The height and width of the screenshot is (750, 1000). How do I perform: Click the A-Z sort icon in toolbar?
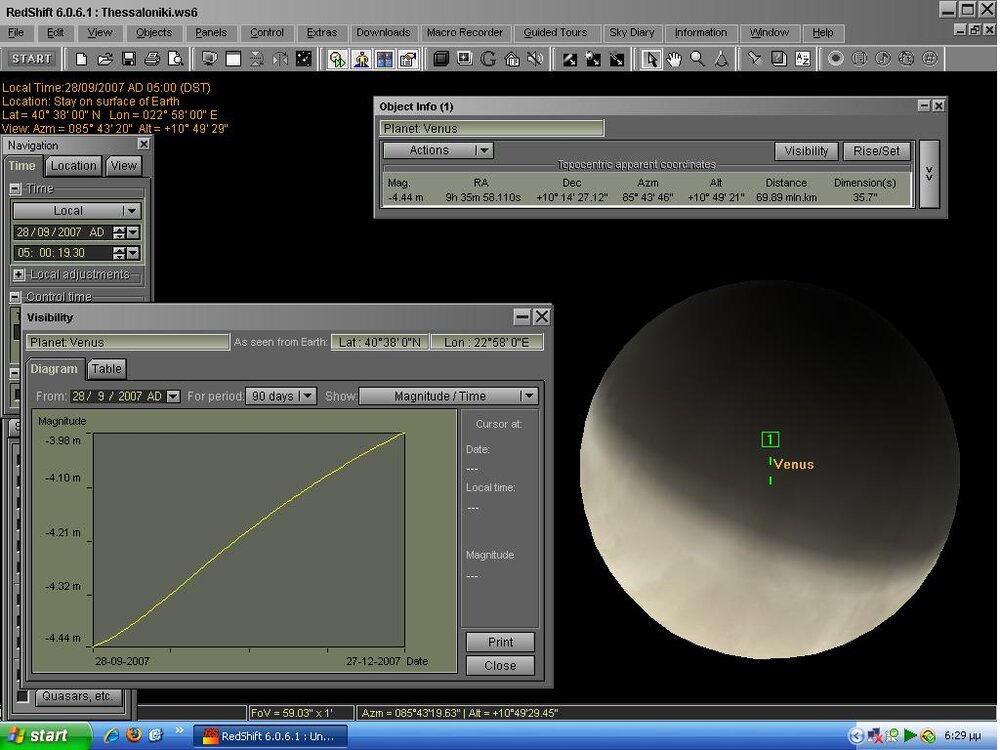[802, 59]
